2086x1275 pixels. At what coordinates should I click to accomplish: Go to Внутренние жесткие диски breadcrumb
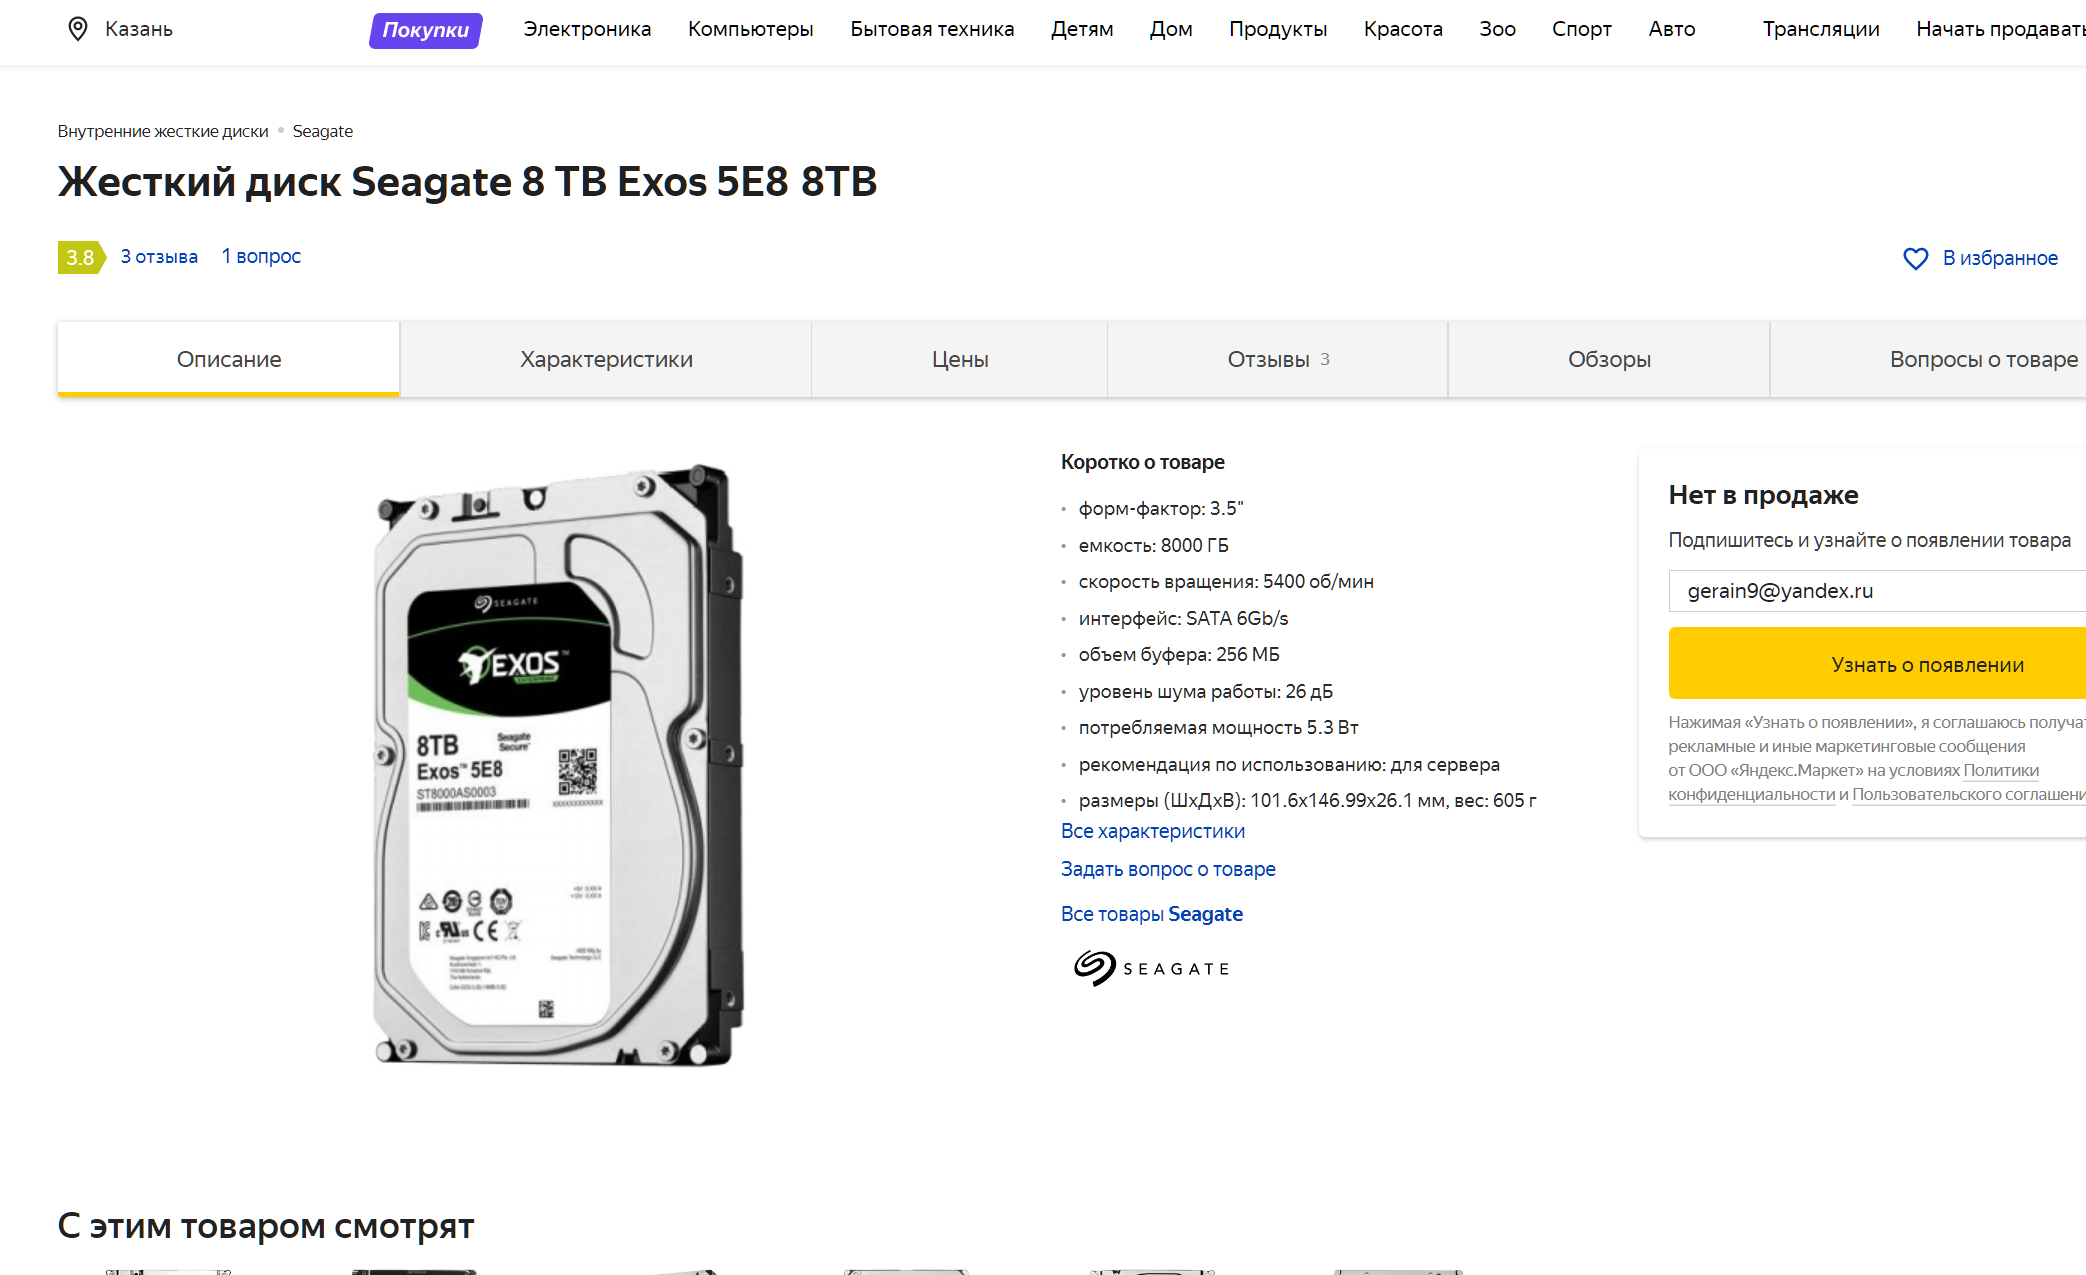pyautogui.click(x=163, y=131)
